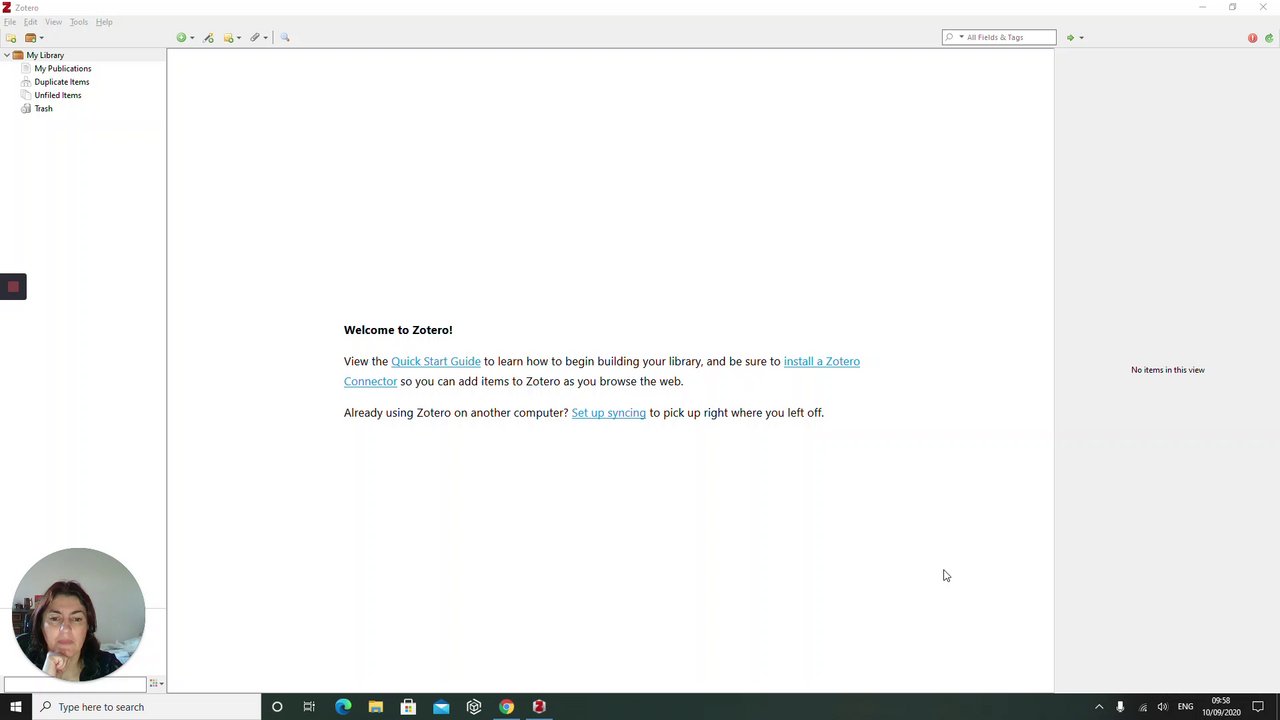
Task: Open the Add Attachment paperclip dropdown
Action: point(259,38)
